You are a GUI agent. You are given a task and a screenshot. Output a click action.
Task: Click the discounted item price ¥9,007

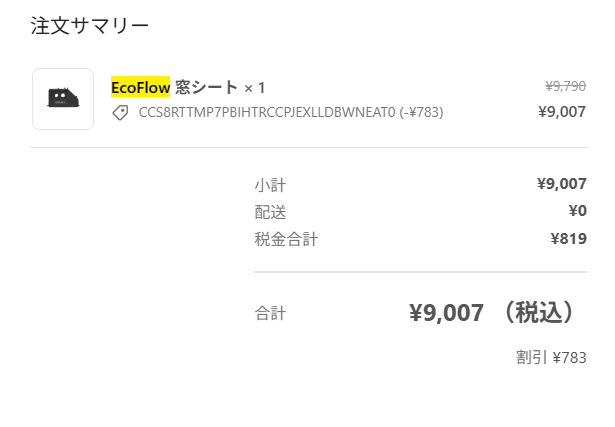[x=562, y=112]
